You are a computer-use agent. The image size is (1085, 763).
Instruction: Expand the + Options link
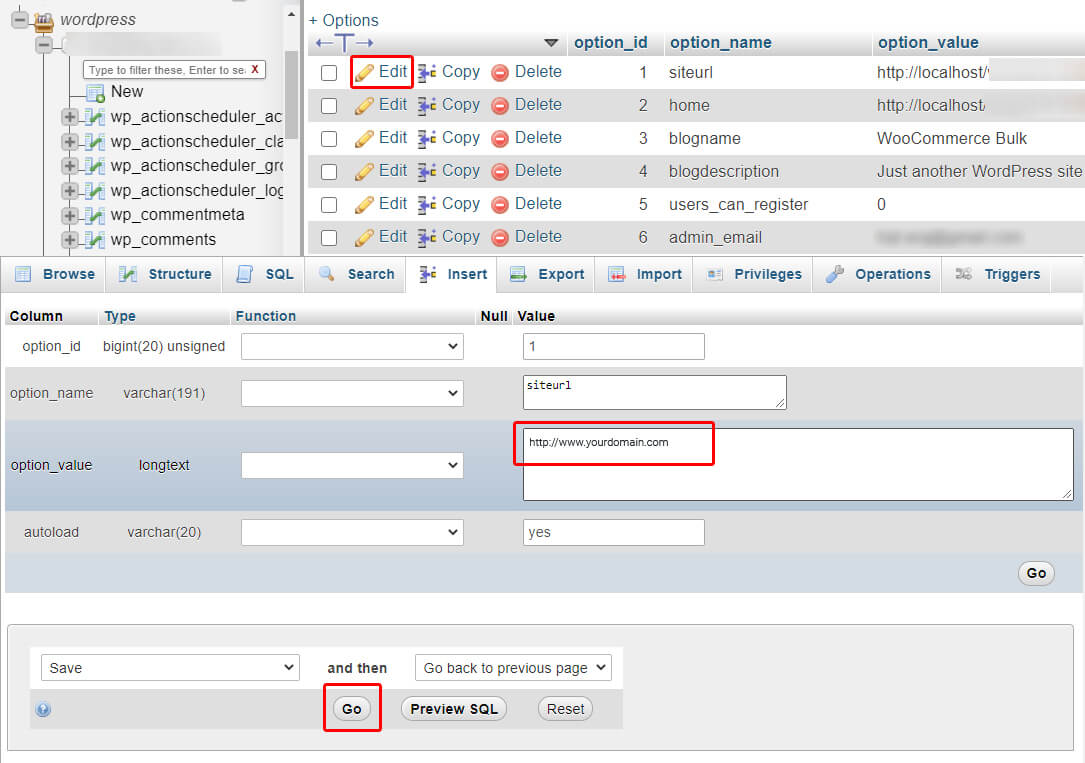pos(344,20)
